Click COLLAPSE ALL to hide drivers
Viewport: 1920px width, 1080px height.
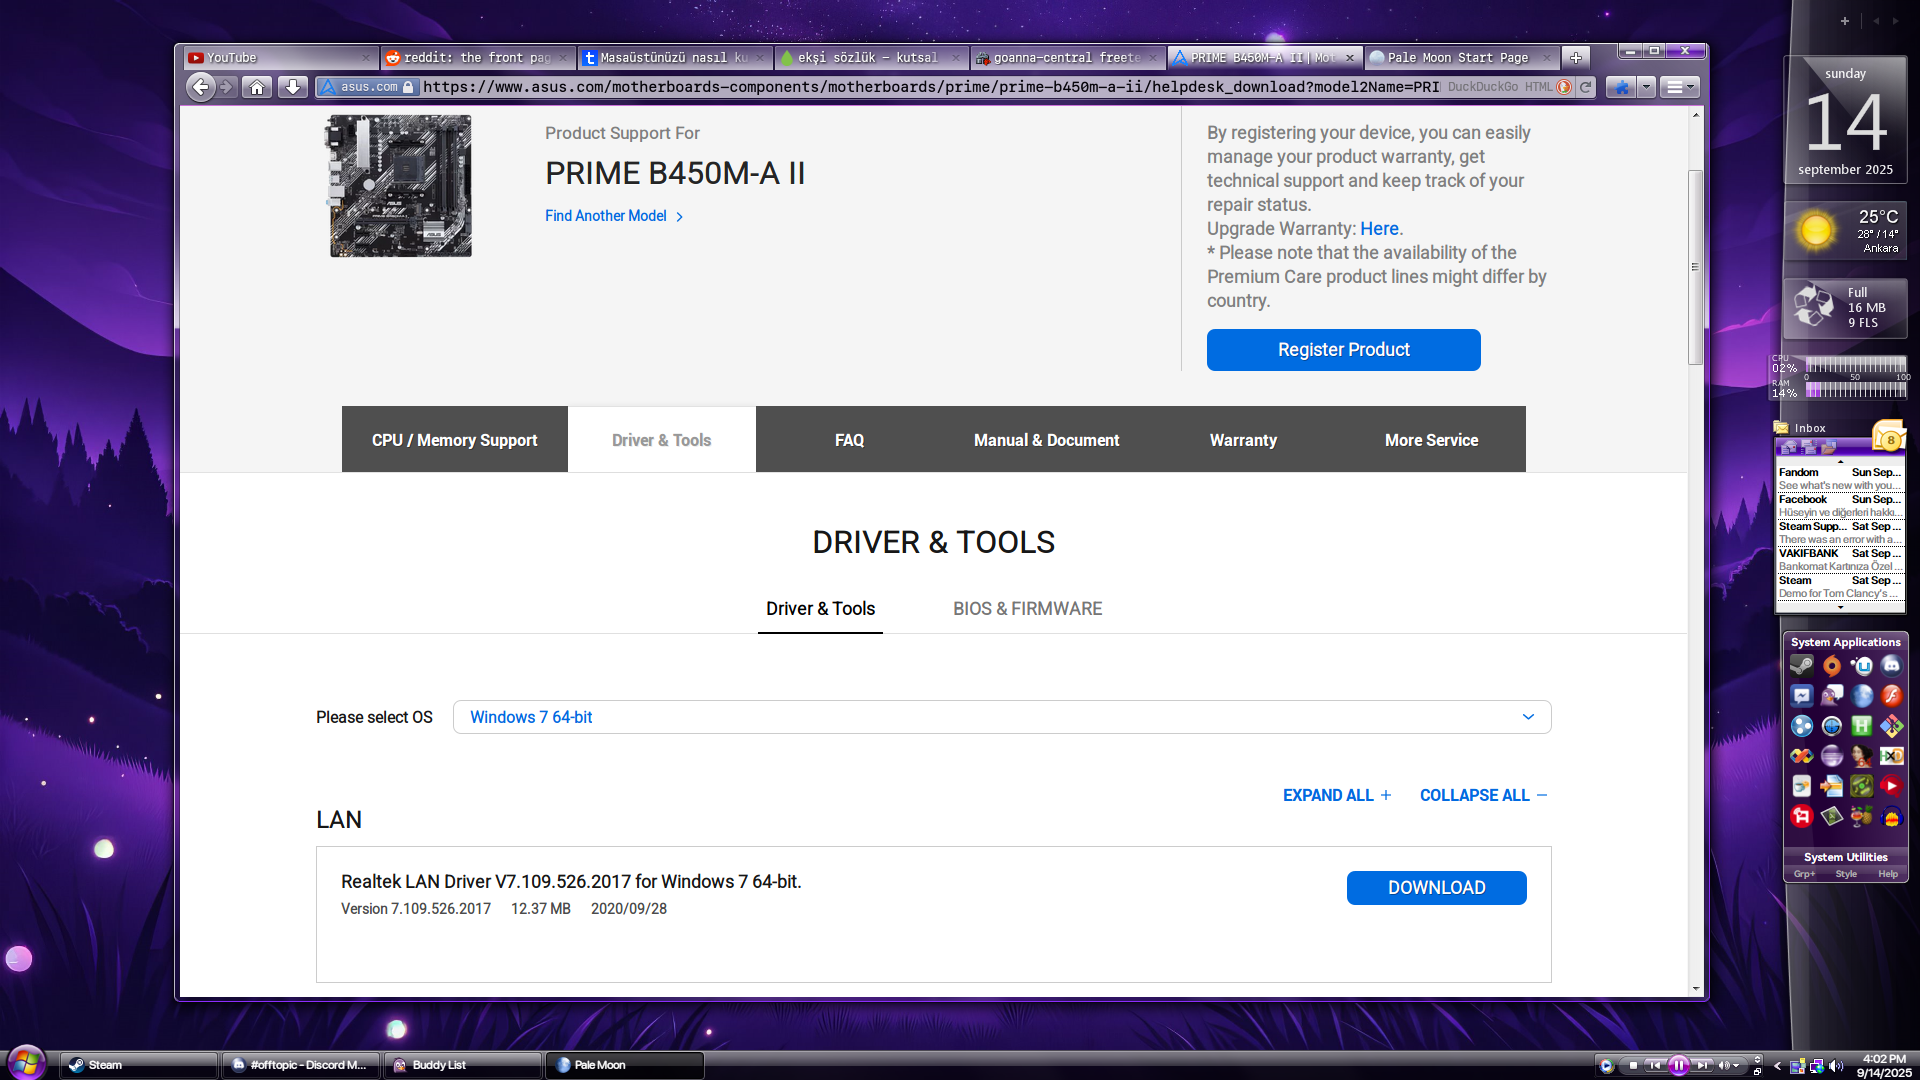[x=1484, y=795]
